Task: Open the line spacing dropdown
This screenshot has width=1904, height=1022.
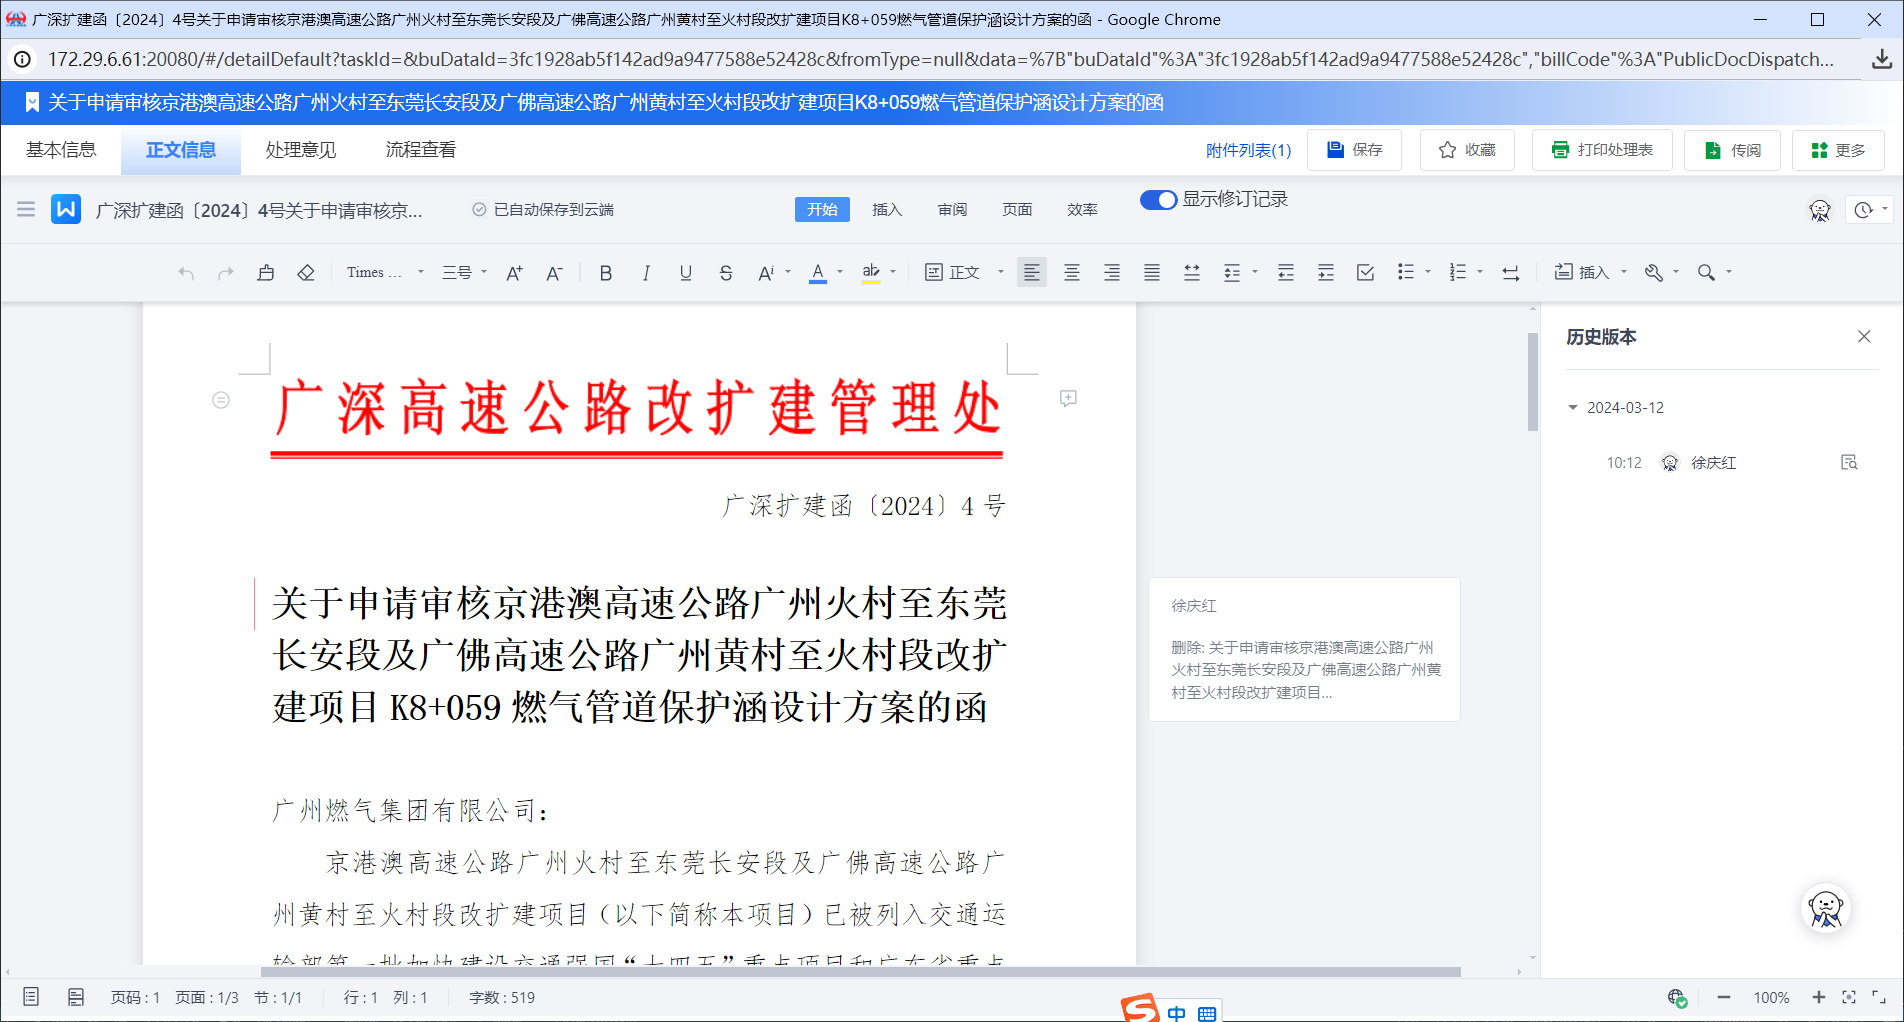Action: coord(1240,273)
